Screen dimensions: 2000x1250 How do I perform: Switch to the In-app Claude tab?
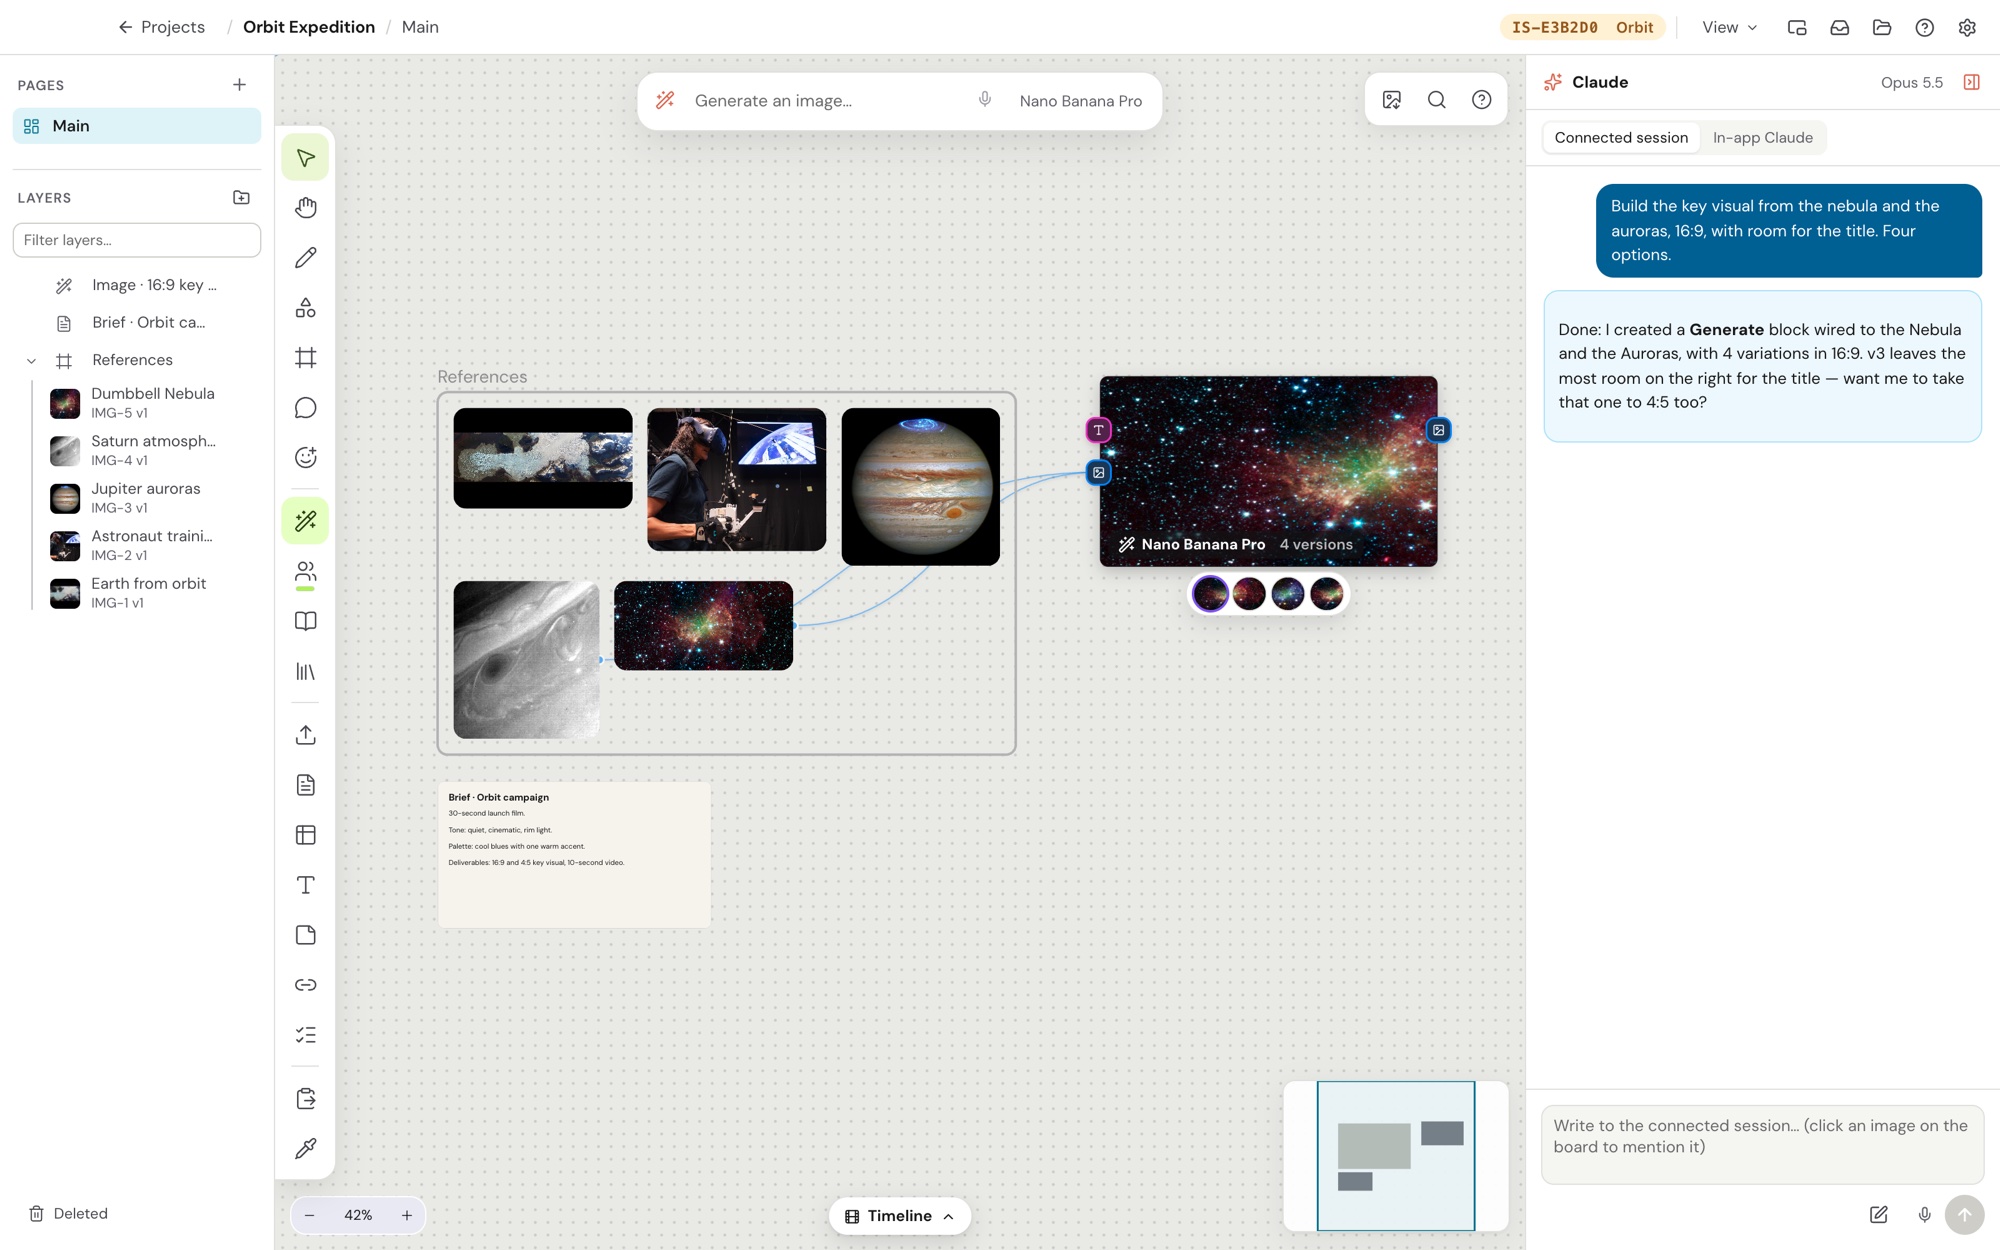1762,138
